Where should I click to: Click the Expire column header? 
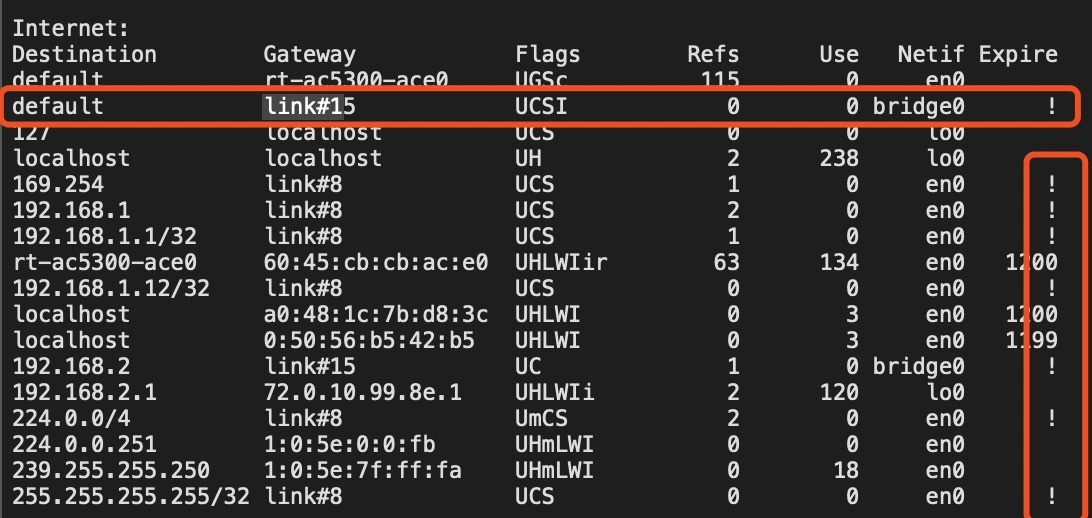coord(1018,54)
